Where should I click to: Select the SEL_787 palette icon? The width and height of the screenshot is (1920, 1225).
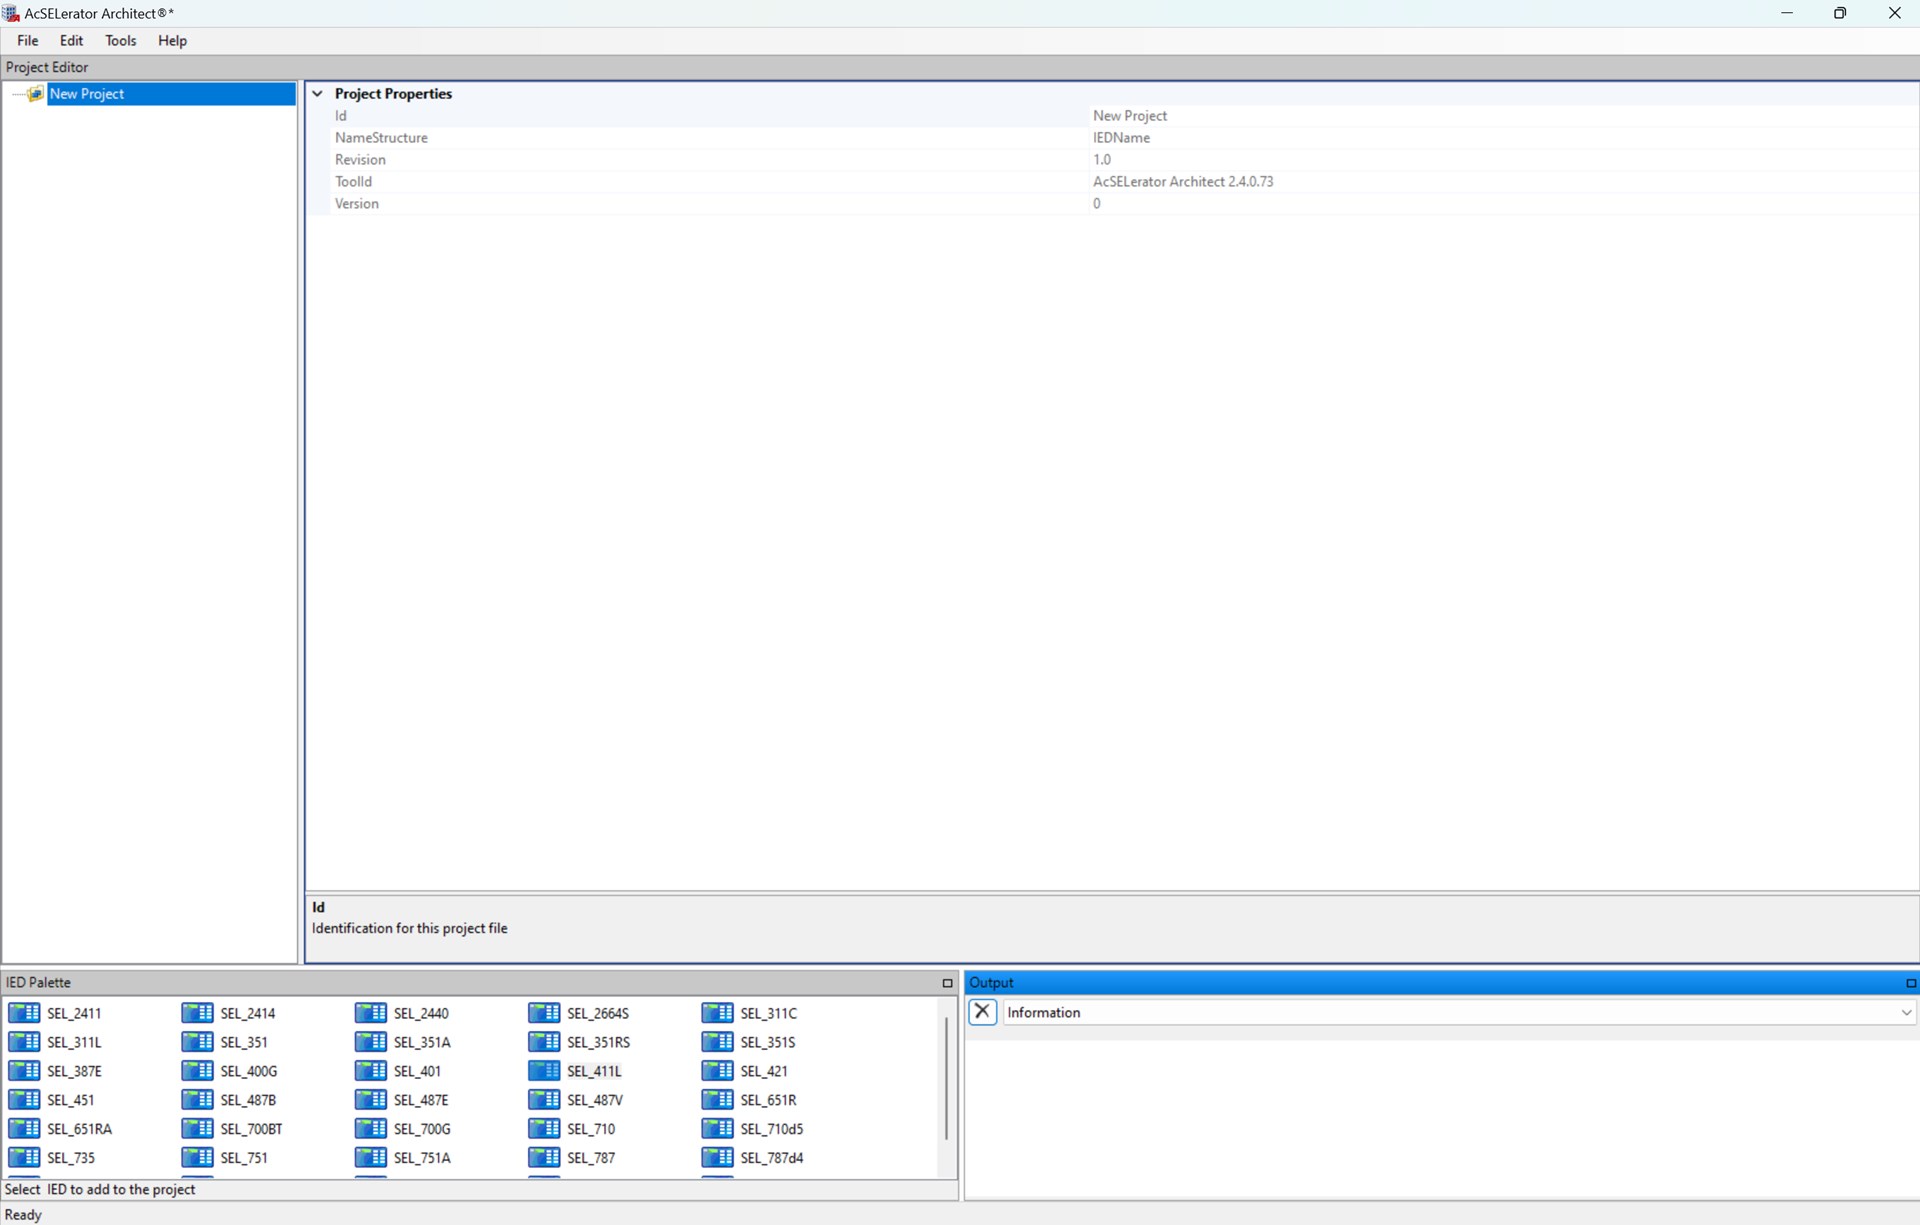[544, 1158]
